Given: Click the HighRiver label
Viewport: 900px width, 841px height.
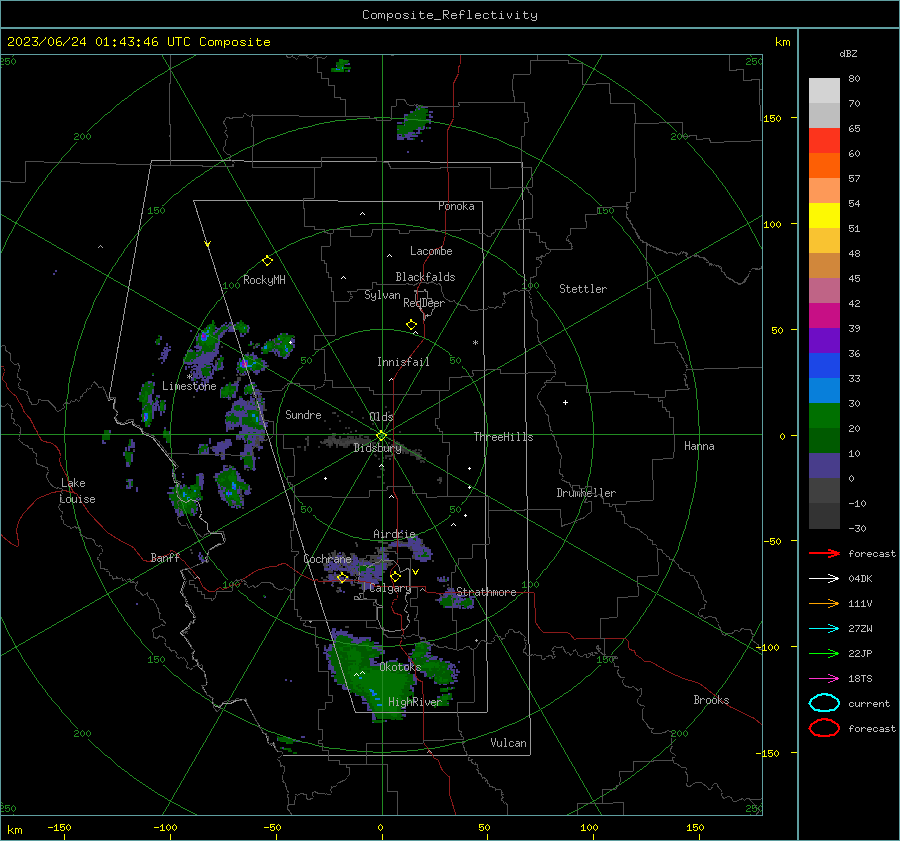Looking at the screenshot, I should click(x=415, y=702).
